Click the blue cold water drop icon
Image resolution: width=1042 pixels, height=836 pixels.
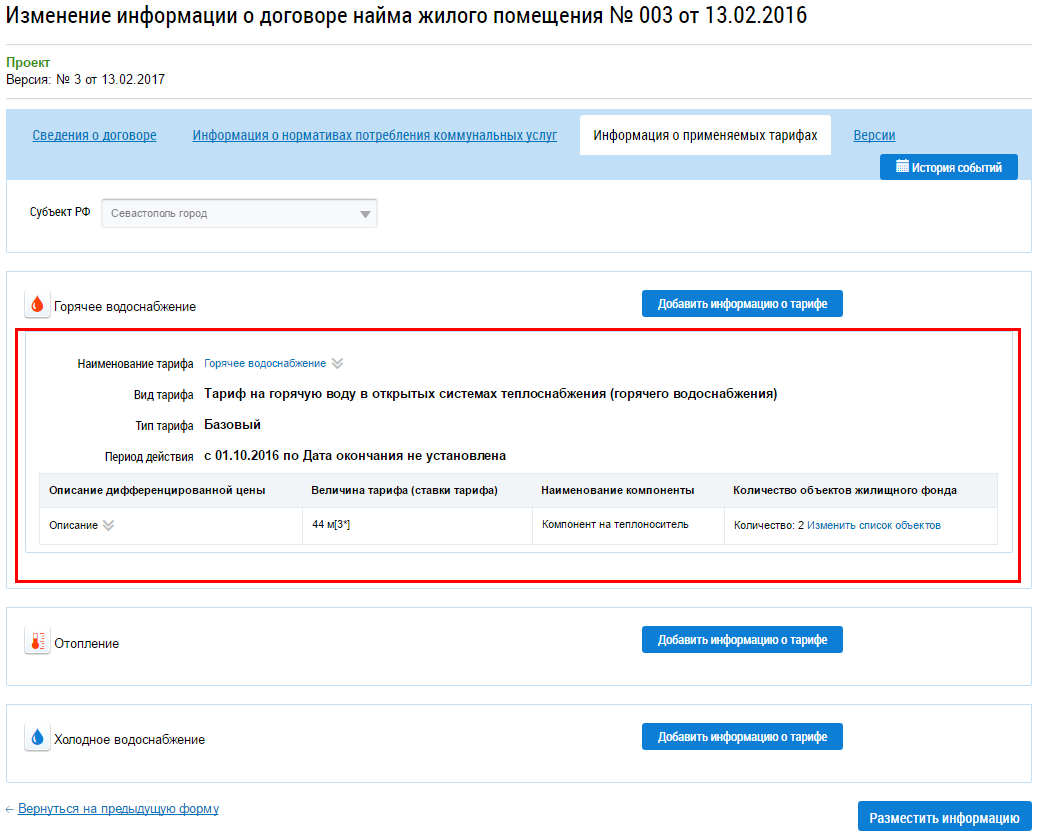pyautogui.click(x=37, y=739)
